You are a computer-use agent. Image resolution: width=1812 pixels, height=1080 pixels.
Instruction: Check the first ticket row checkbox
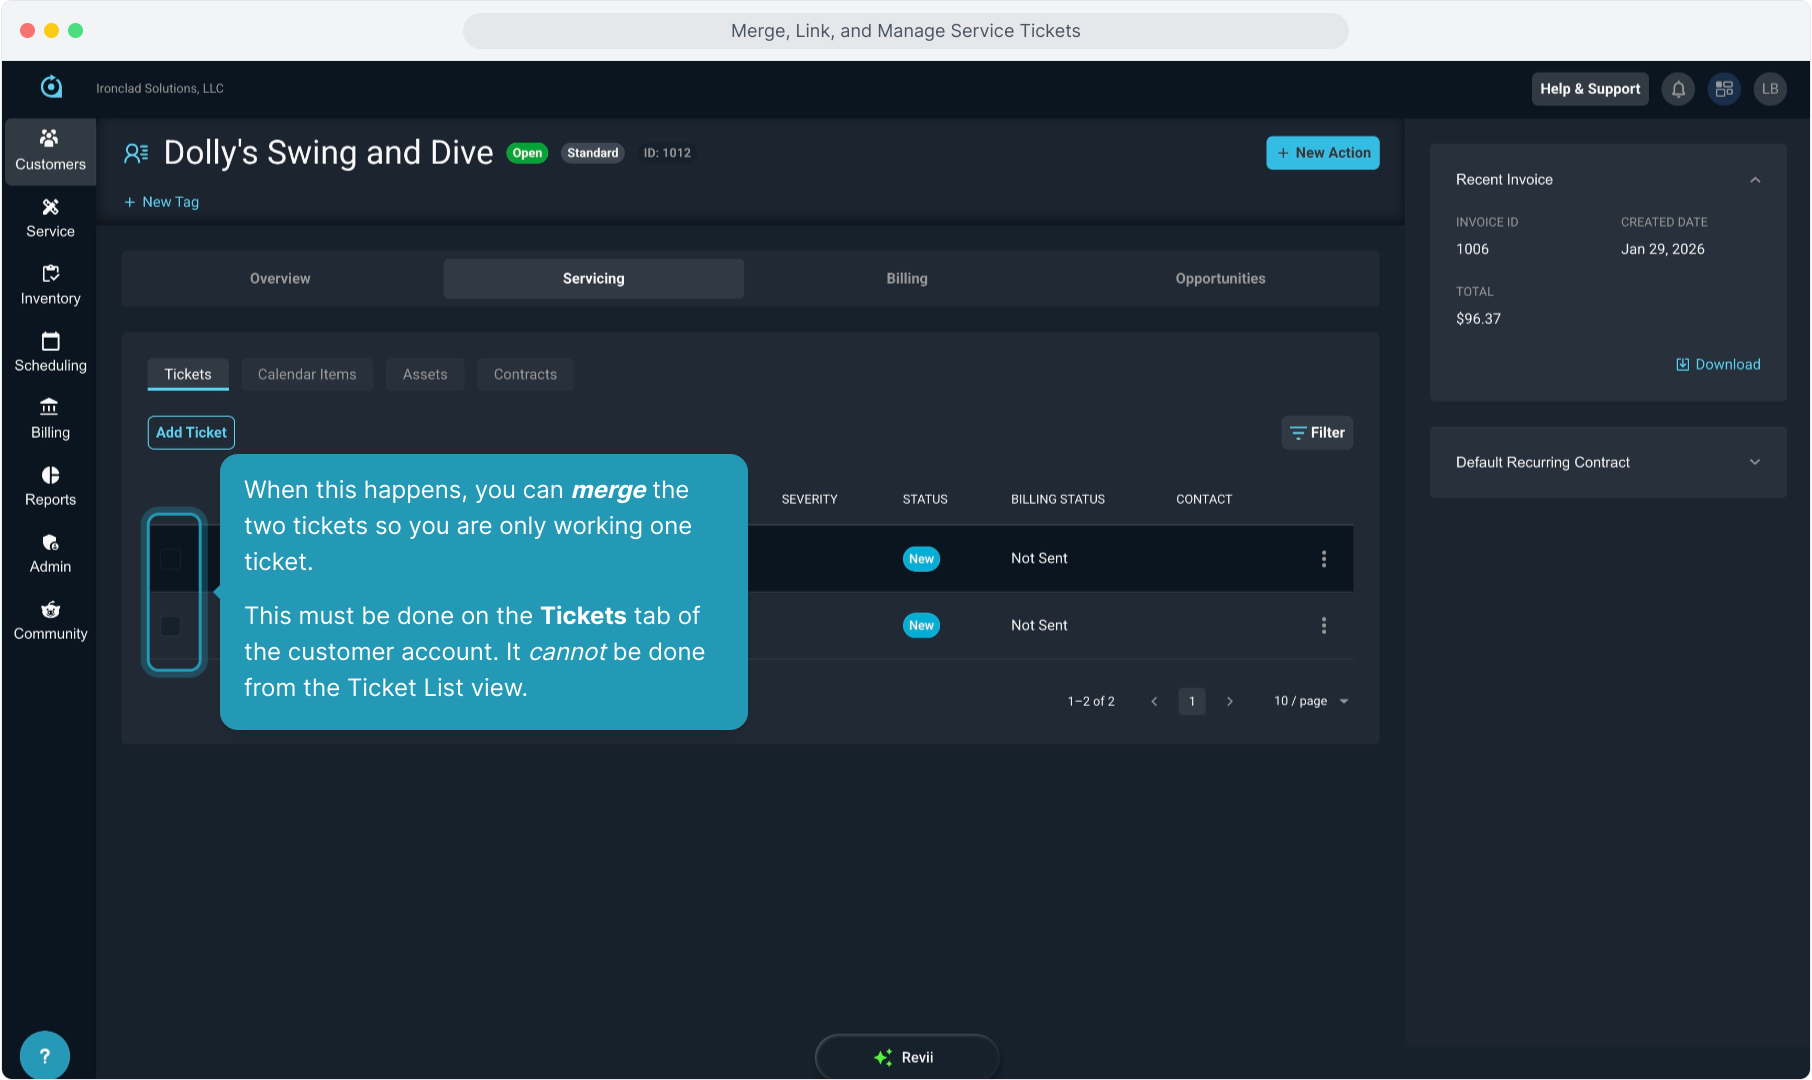171,559
